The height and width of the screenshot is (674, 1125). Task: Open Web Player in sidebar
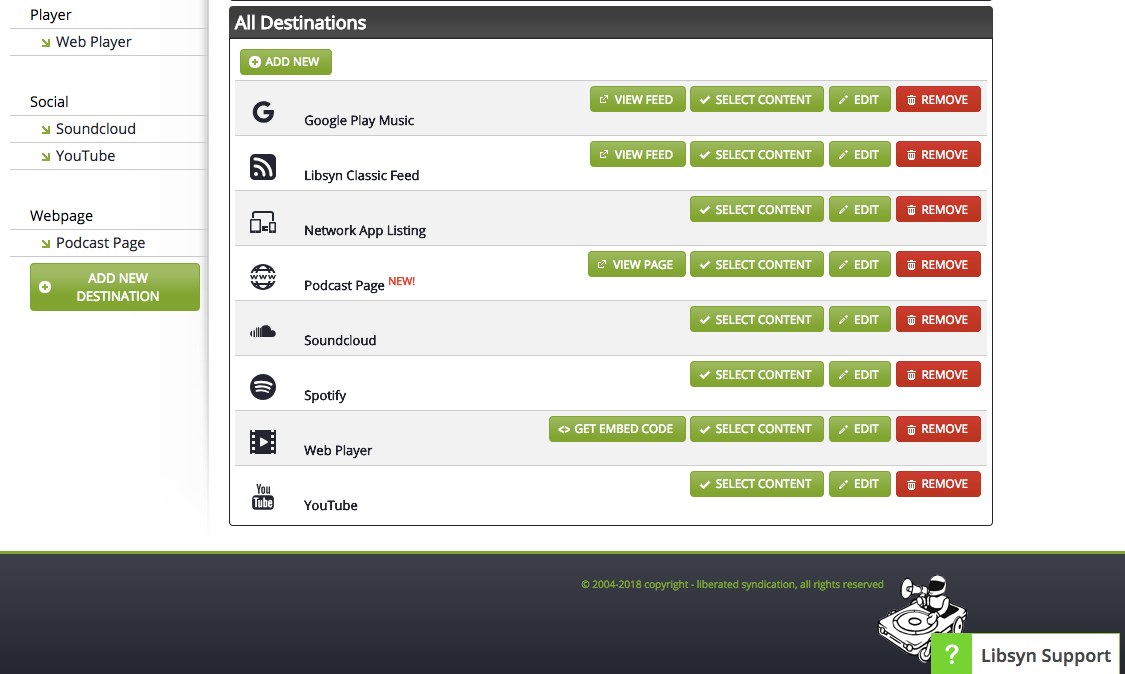point(93,42)
